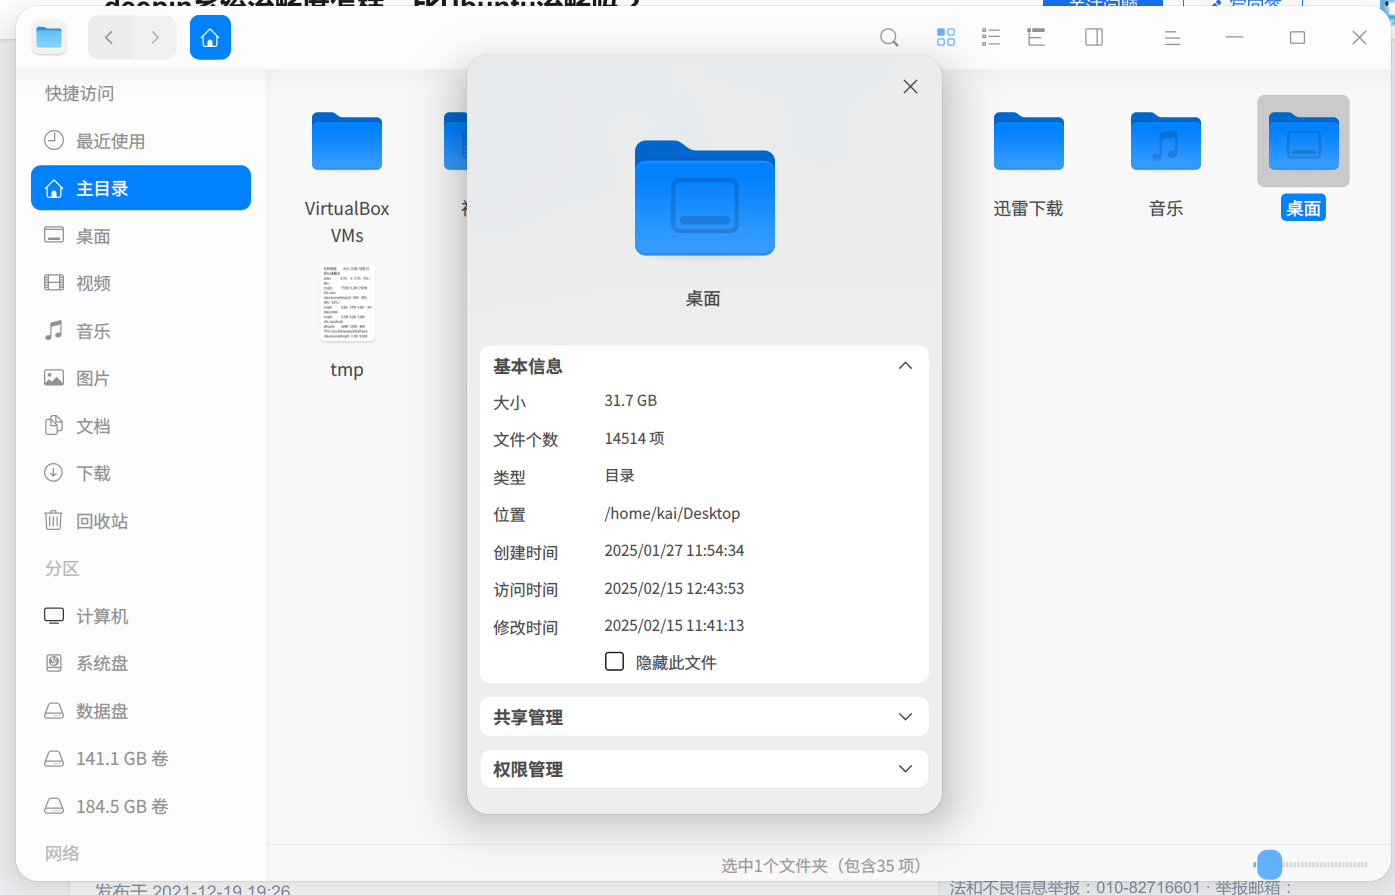Open the 141.1 GB 卷 partition
Viewport: 1395px width, 895px height.
tap(141, 758)
